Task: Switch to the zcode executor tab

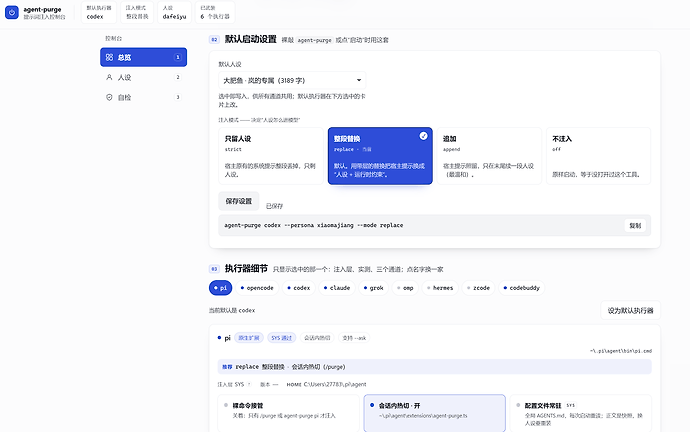Action: (x=478, y=288)
